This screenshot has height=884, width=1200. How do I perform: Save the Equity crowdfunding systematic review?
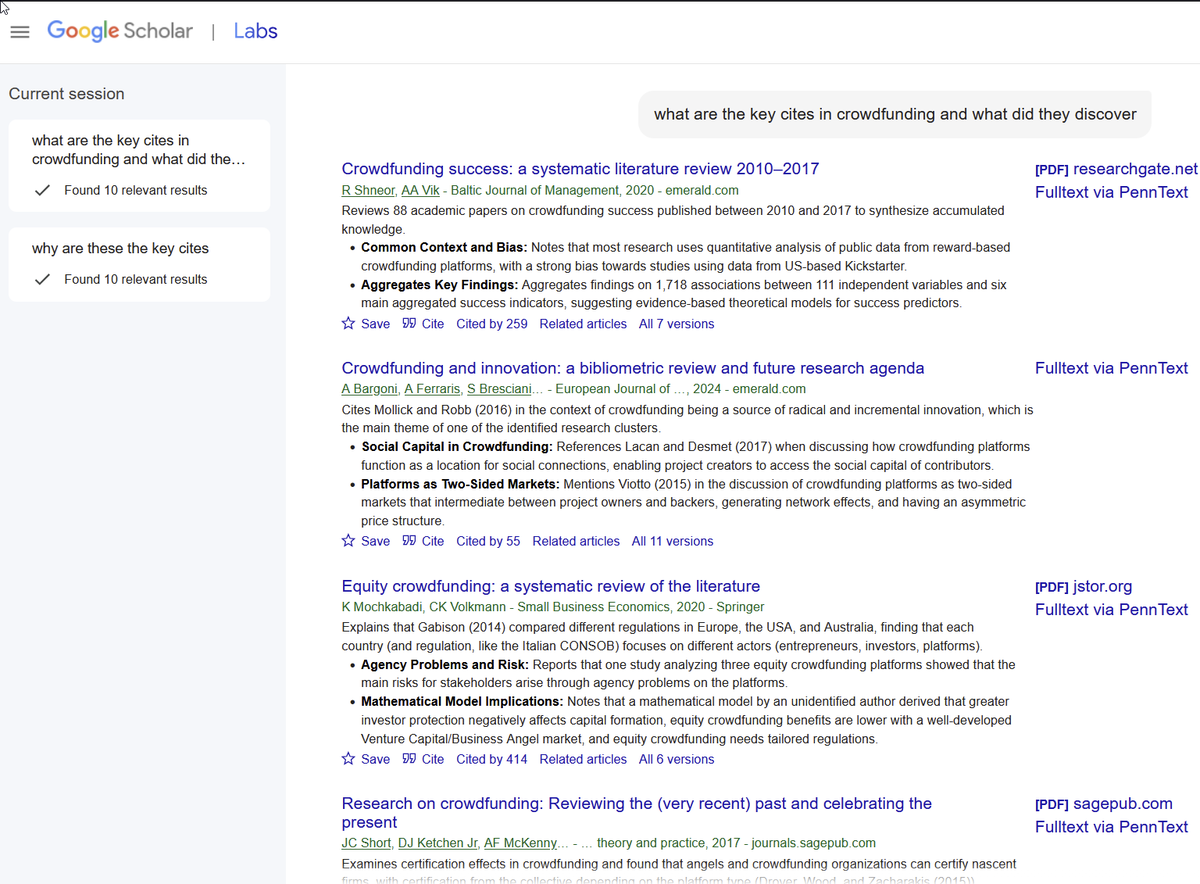tap(365, 759)
